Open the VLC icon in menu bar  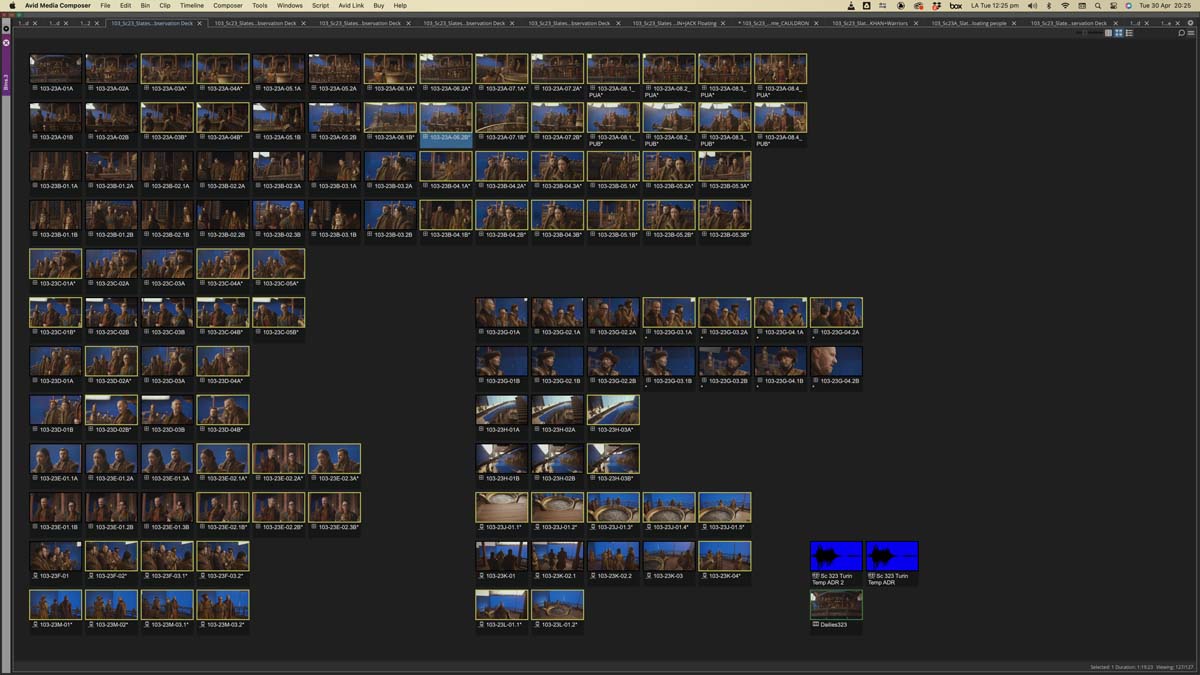(x=851, y=6)
